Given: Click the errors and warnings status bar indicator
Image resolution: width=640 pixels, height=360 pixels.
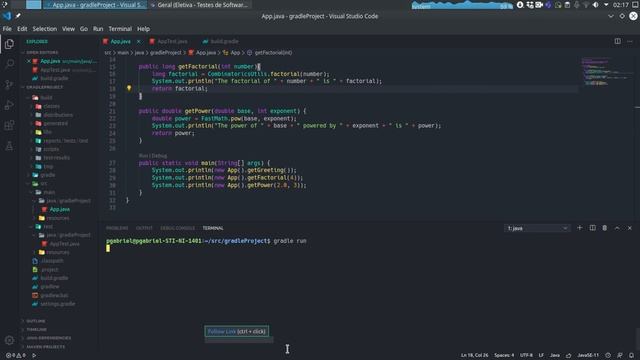Looking at the screenshot, I should click(16, 356).
